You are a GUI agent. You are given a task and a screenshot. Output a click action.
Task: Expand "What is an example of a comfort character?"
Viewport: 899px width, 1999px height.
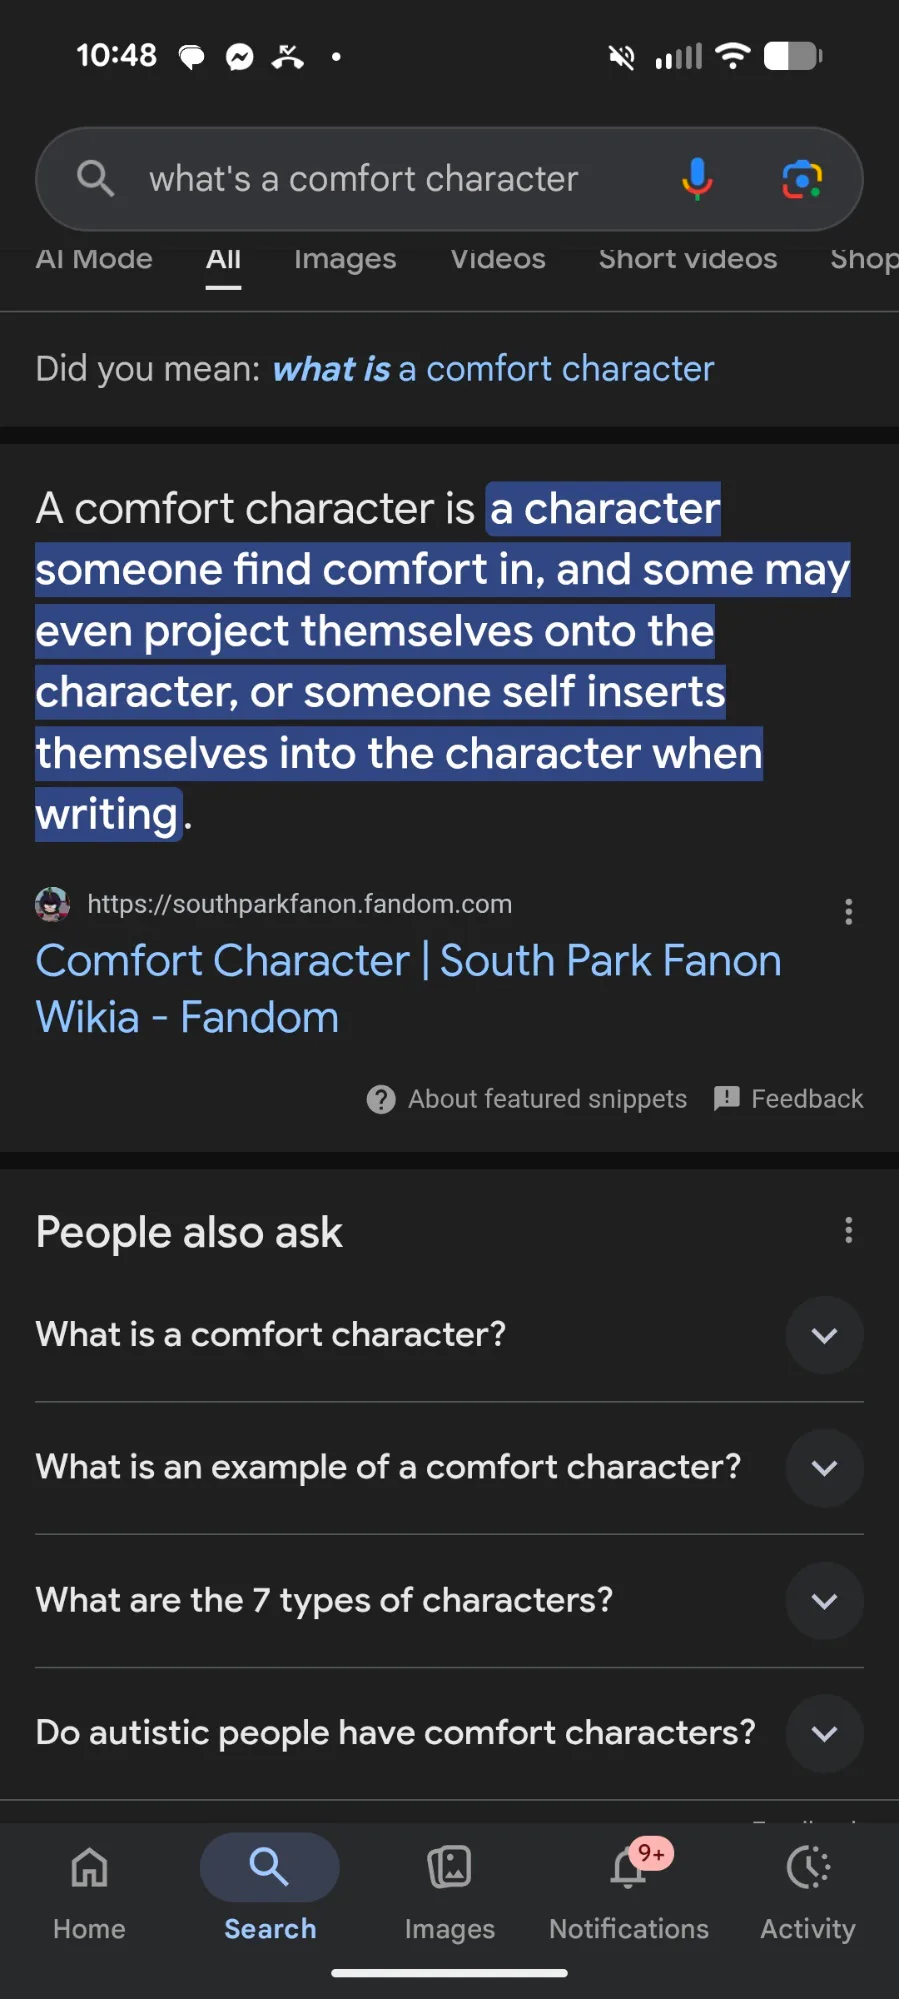pos(824,1468)
